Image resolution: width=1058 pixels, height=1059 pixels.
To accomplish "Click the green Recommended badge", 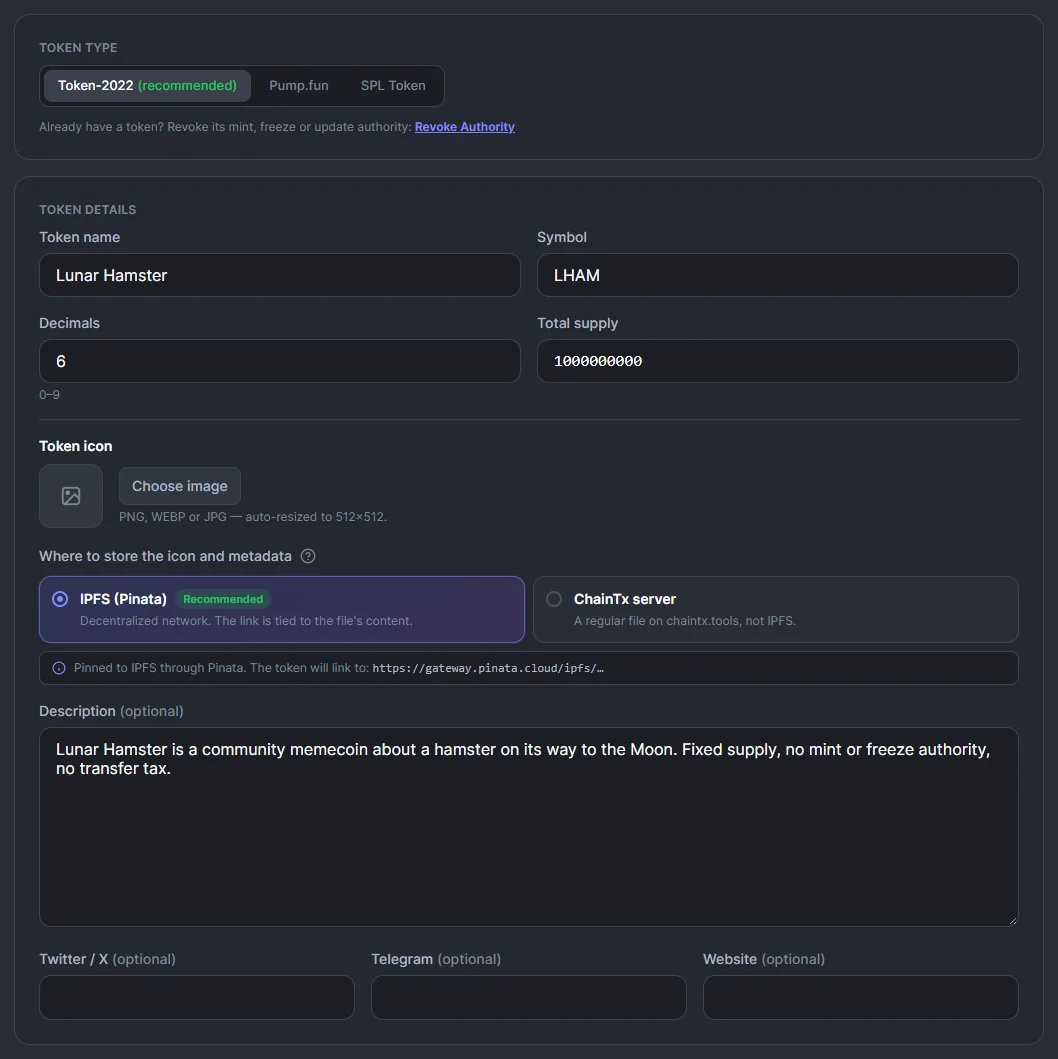I will (x=223, y=599).
